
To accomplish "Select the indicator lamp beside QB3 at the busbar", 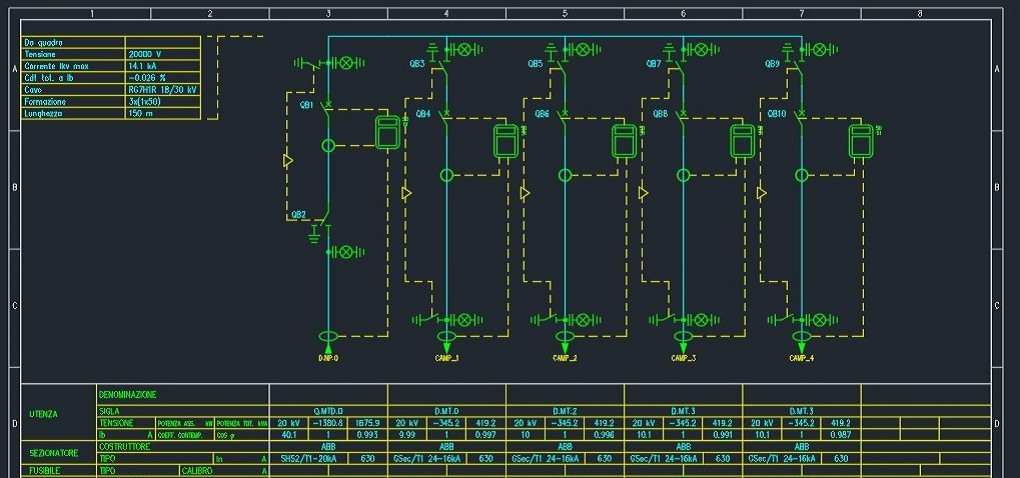I will pyautogui.click(x=465, y=49).
